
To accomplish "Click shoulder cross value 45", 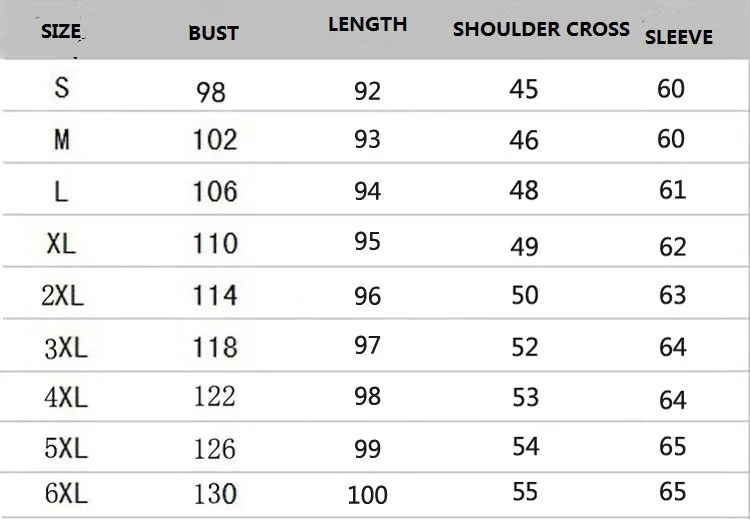I will tap(524, 89).
